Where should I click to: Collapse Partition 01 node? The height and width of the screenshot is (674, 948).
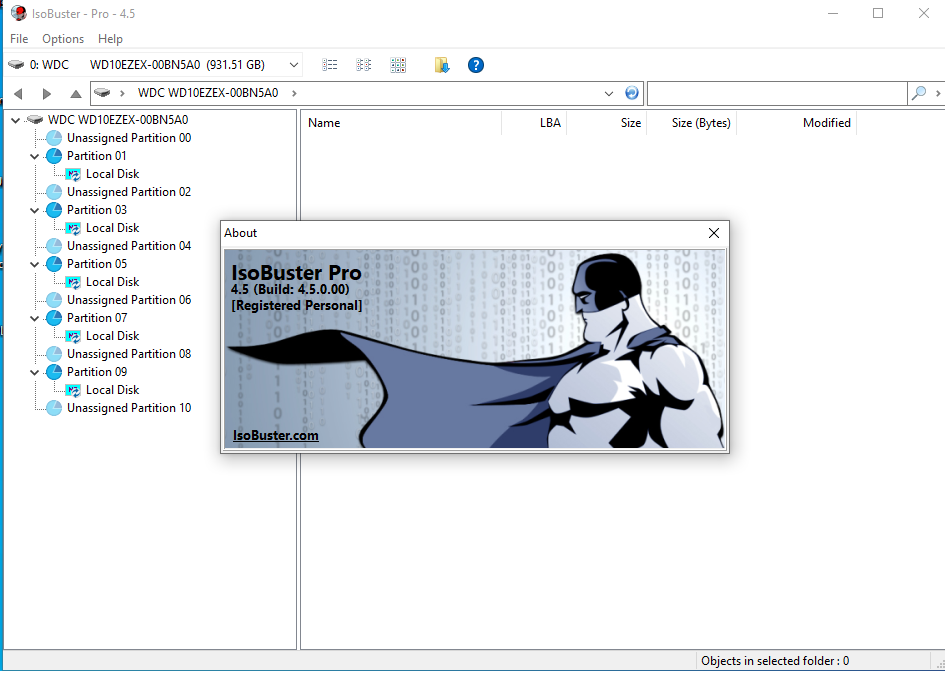(34, 156)
